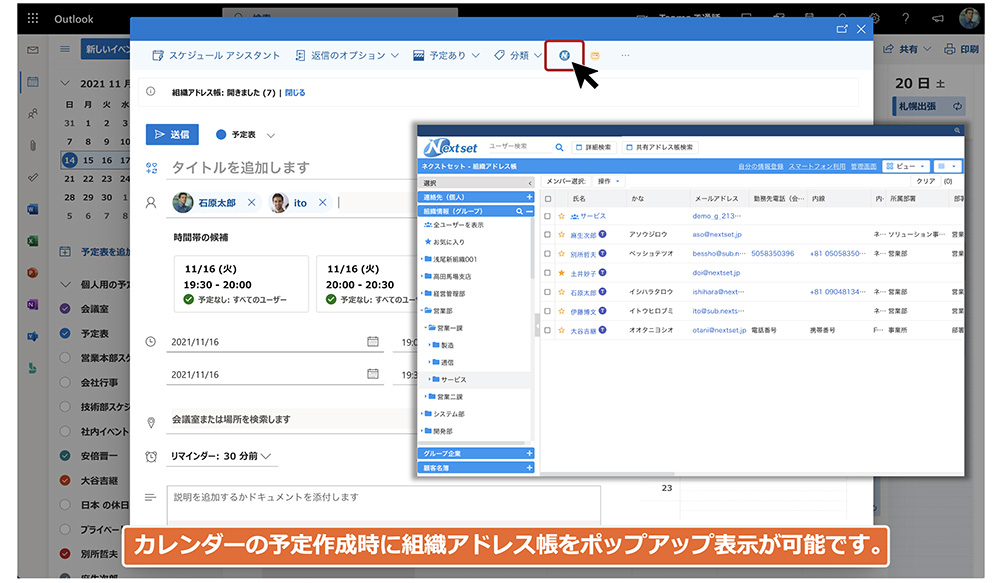Click the Nextset address book add-in icon

click(x=564, y=55)
